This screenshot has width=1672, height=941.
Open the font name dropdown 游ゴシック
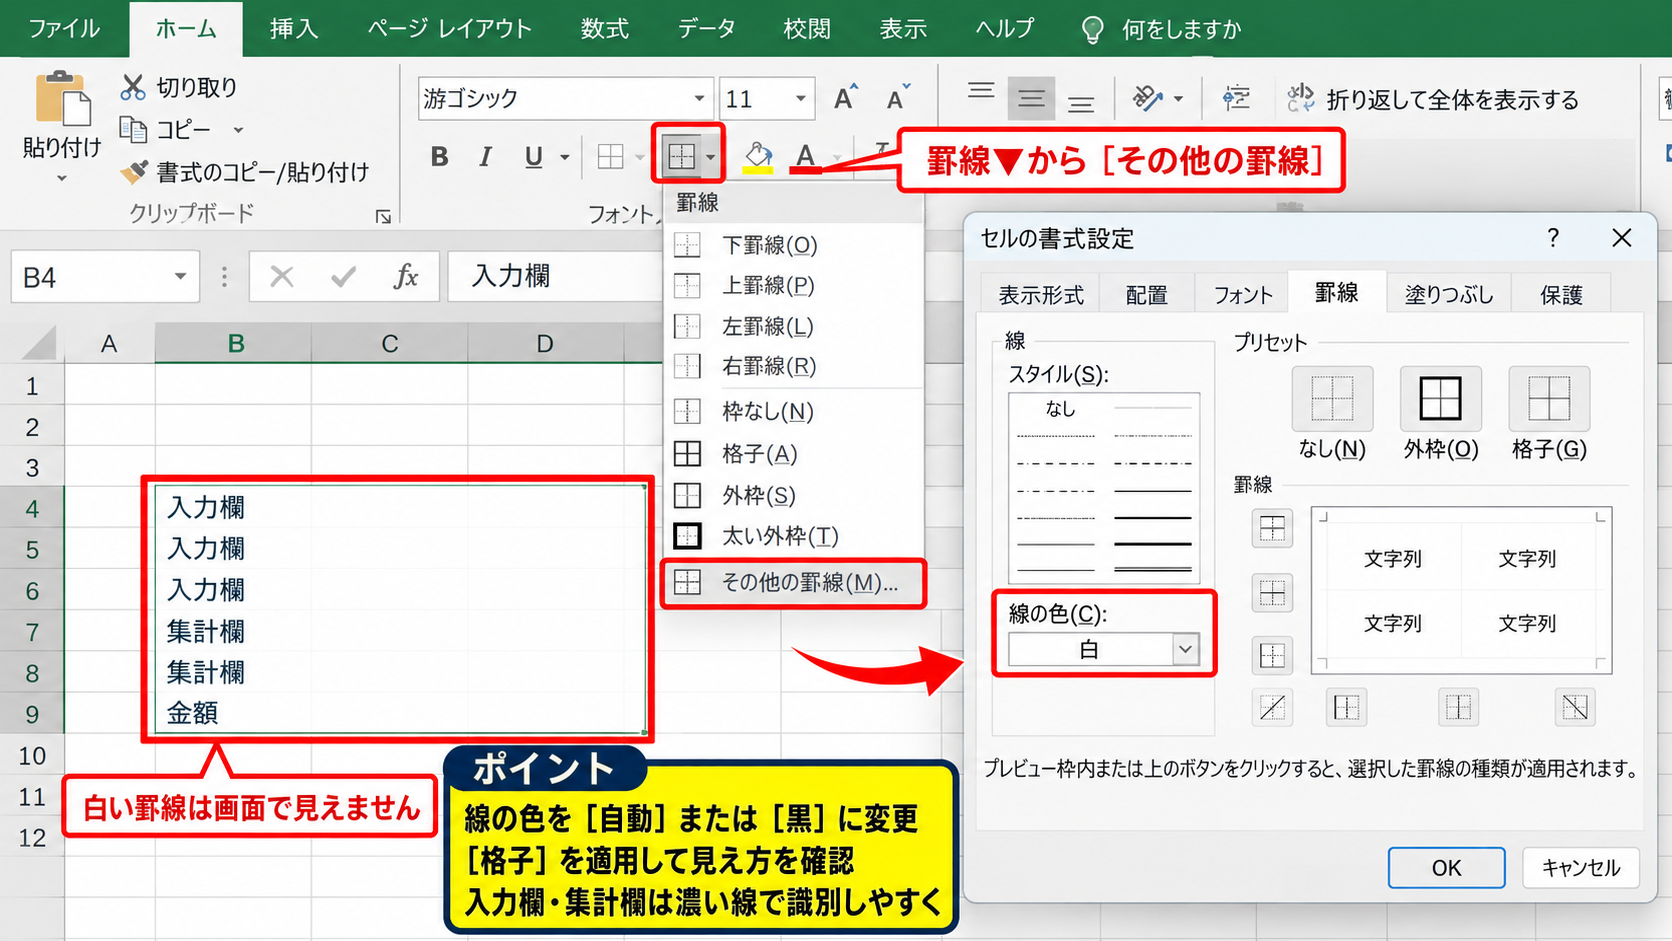pos(699,98)
